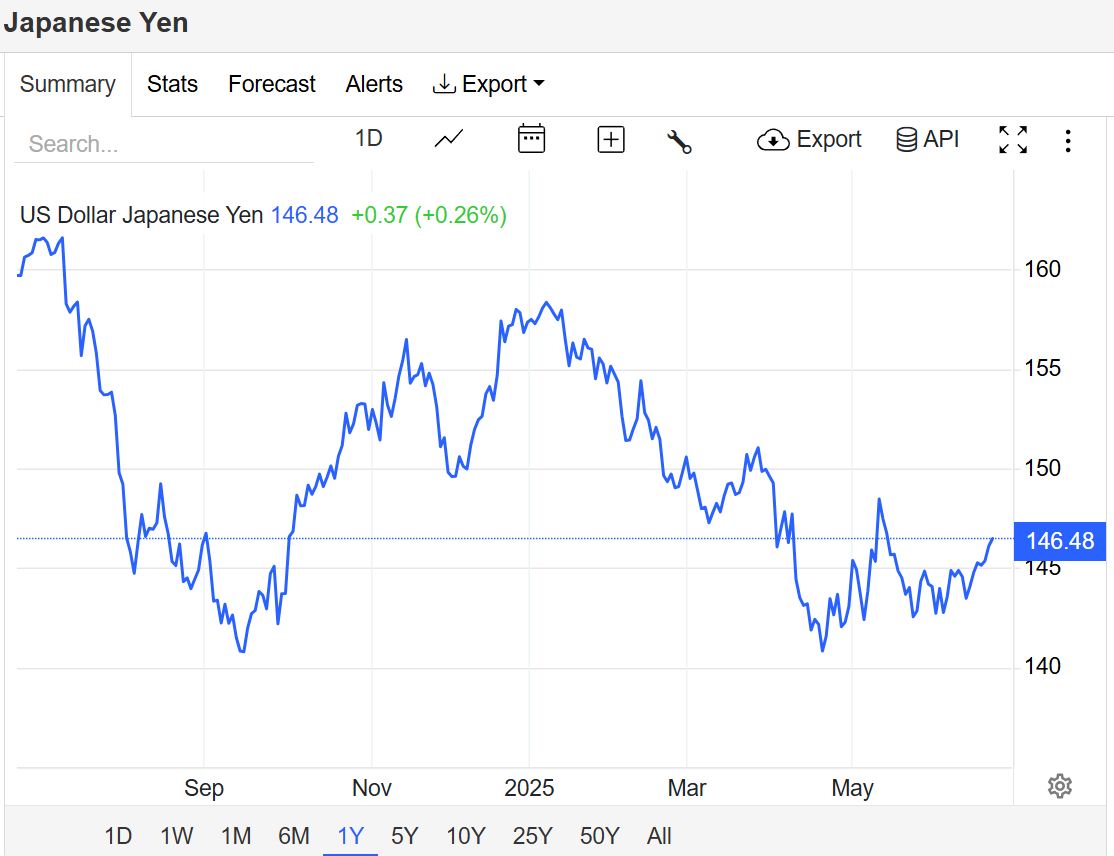Select the 1M time range
This screenshot has height=856, width=1114.
236,836
